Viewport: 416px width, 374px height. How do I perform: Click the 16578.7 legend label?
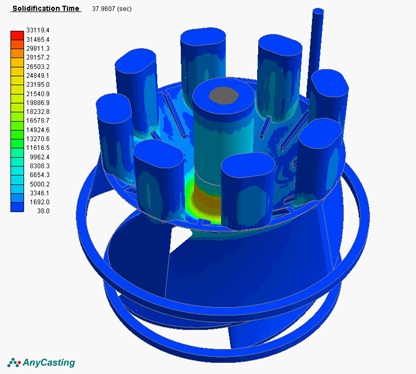tap(38, 121)
